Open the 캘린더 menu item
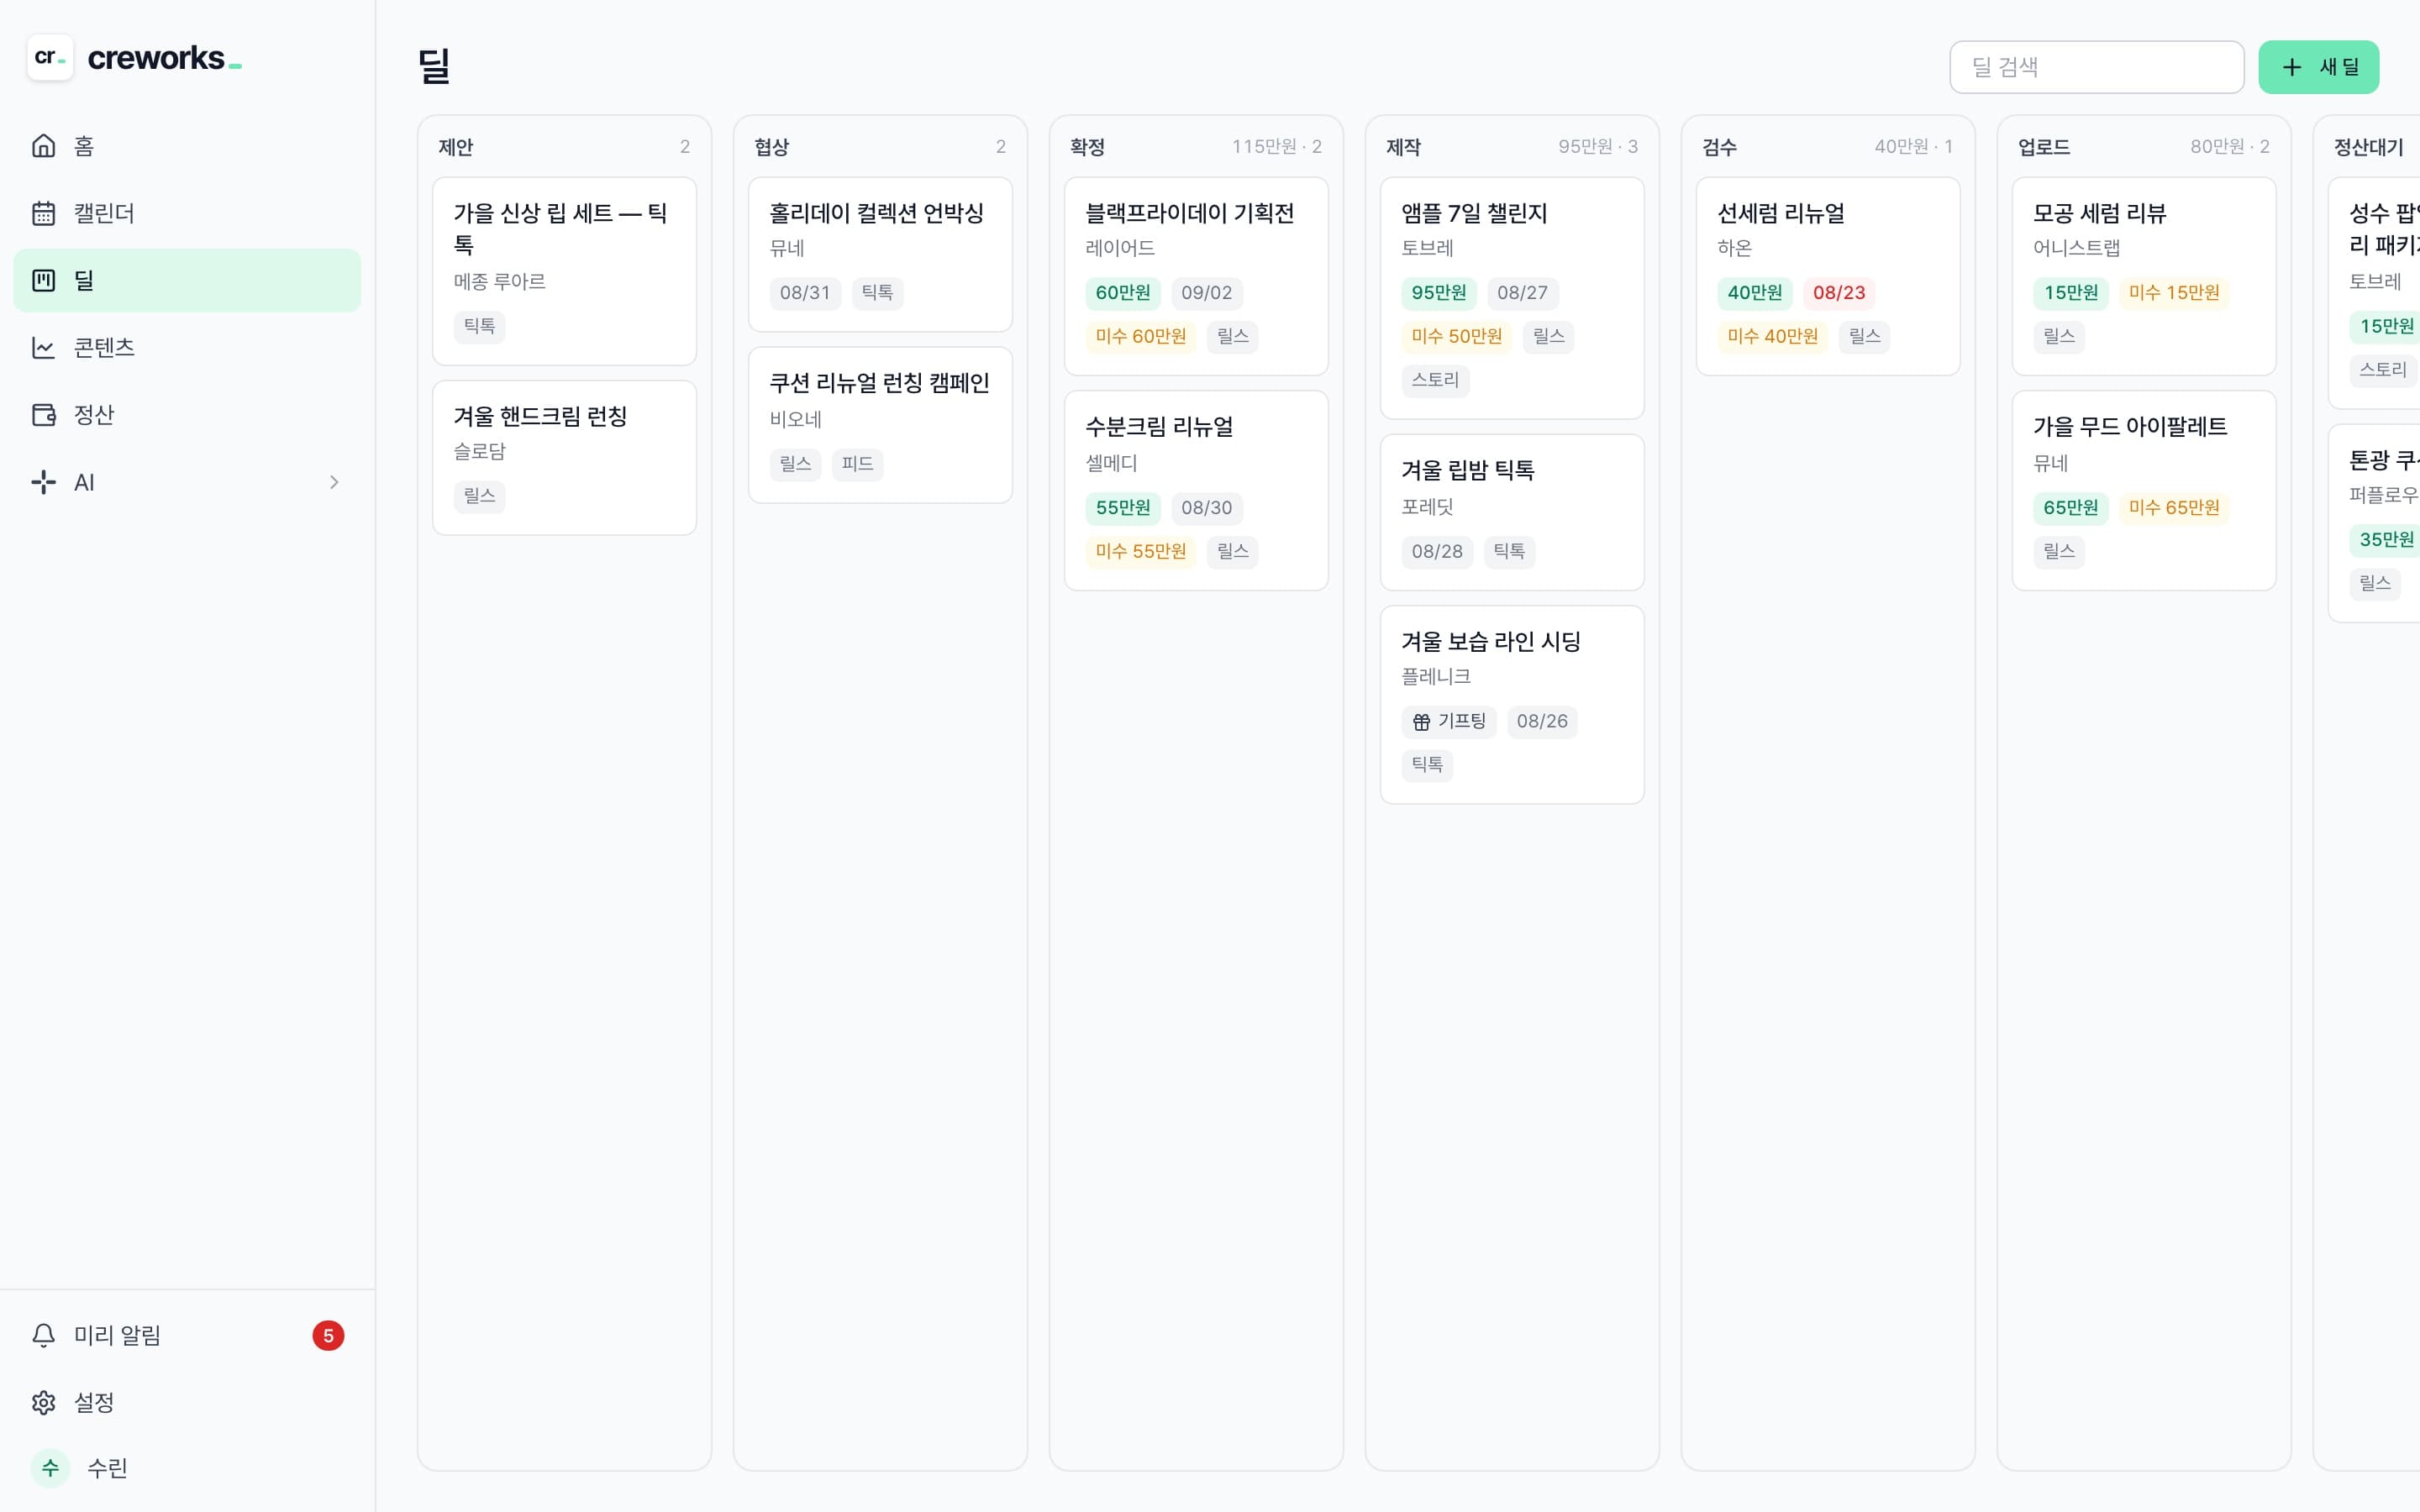Image resolution: width=2420 pixels, height=1512 pixels. tap(187, 213)
